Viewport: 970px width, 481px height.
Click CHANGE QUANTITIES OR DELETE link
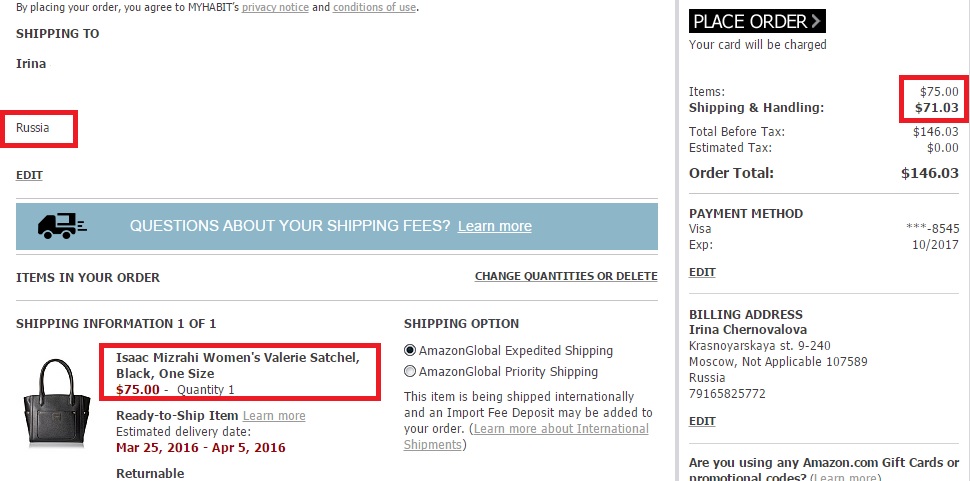coord(566,277)
